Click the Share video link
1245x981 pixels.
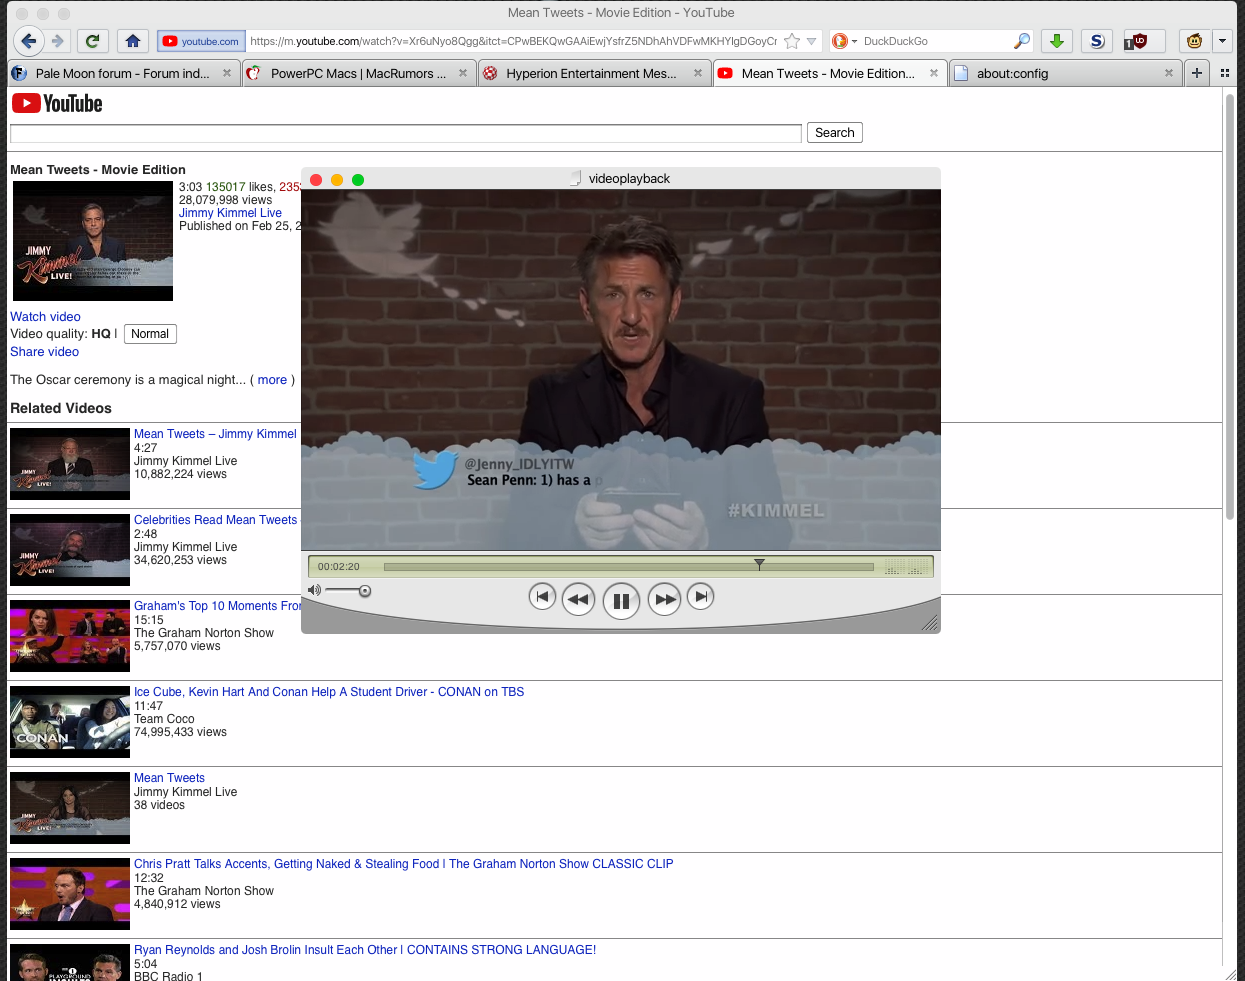click(44, 352)
